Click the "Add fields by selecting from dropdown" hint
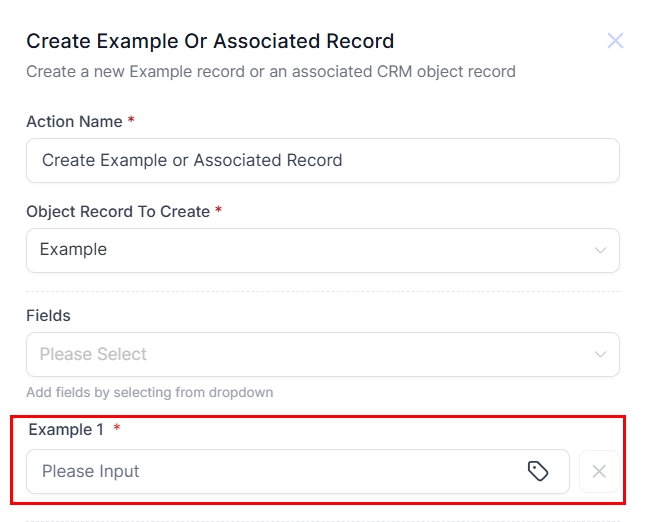Viewport: 647px width, 522px height. [x=149, y=392]
